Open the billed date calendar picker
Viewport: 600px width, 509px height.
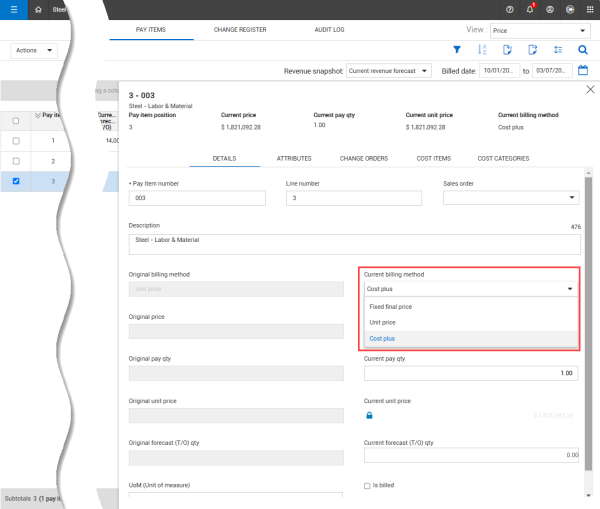pos(583,71)
